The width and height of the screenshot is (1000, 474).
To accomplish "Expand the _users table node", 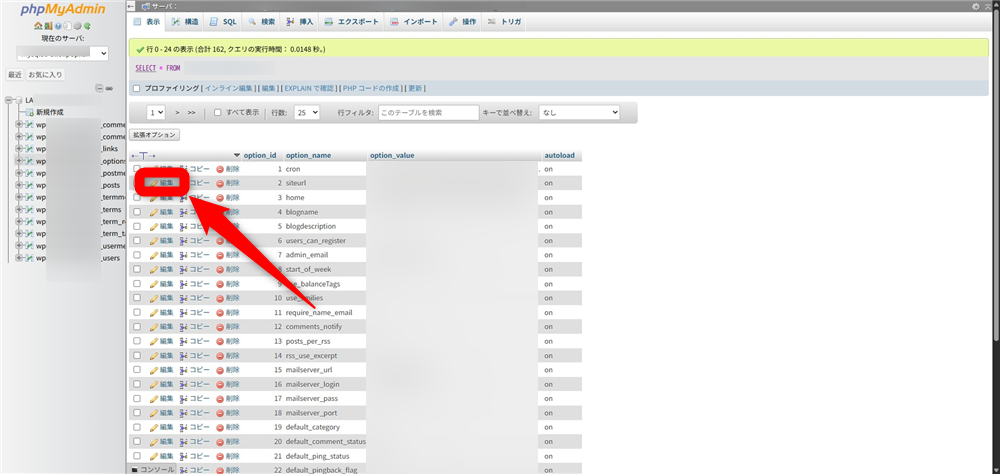I will click(19, 258).
